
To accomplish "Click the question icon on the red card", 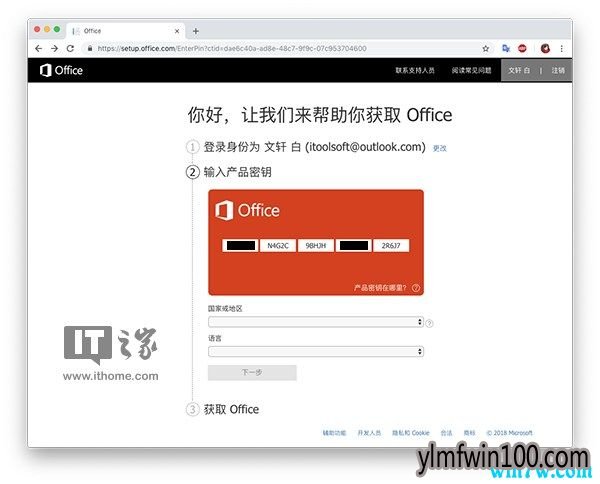I will tap(416, 288).
